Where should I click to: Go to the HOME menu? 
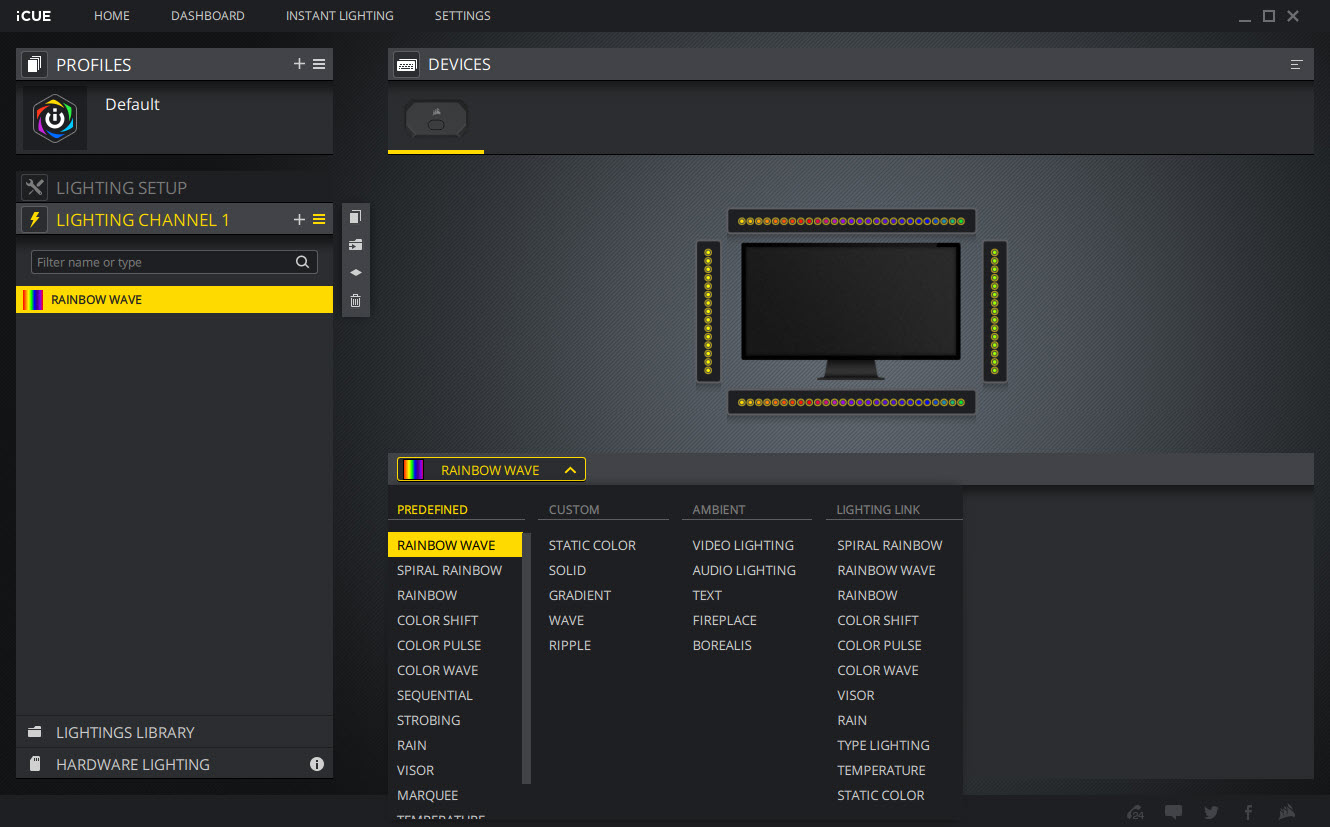(112, 16)
